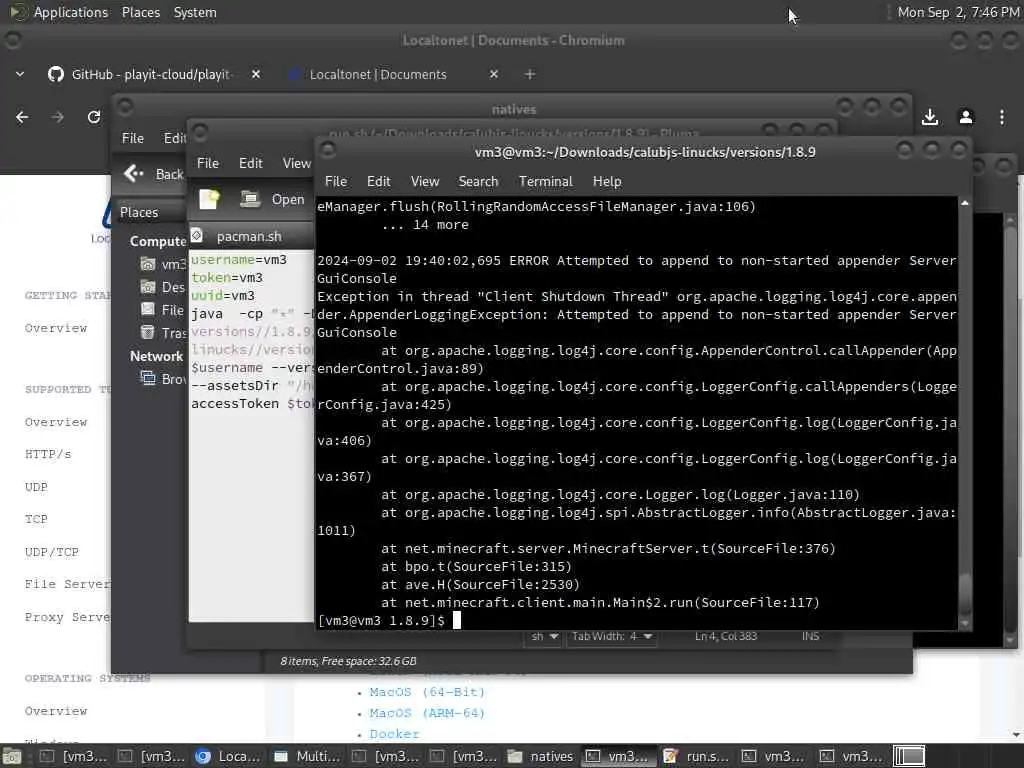Open Search menu in terminal
1024x768 pixels.
[x=478, y=182]
